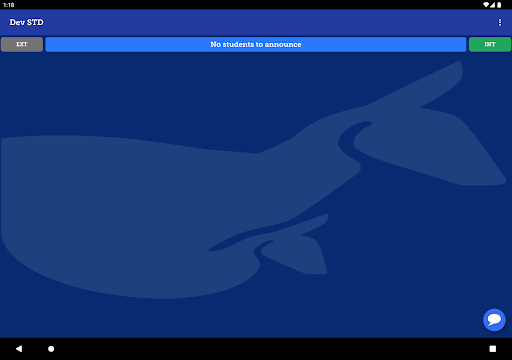Tap the 'Dev STD' app title
This screenshot has width=512, height=360.
tap(27, 22)
